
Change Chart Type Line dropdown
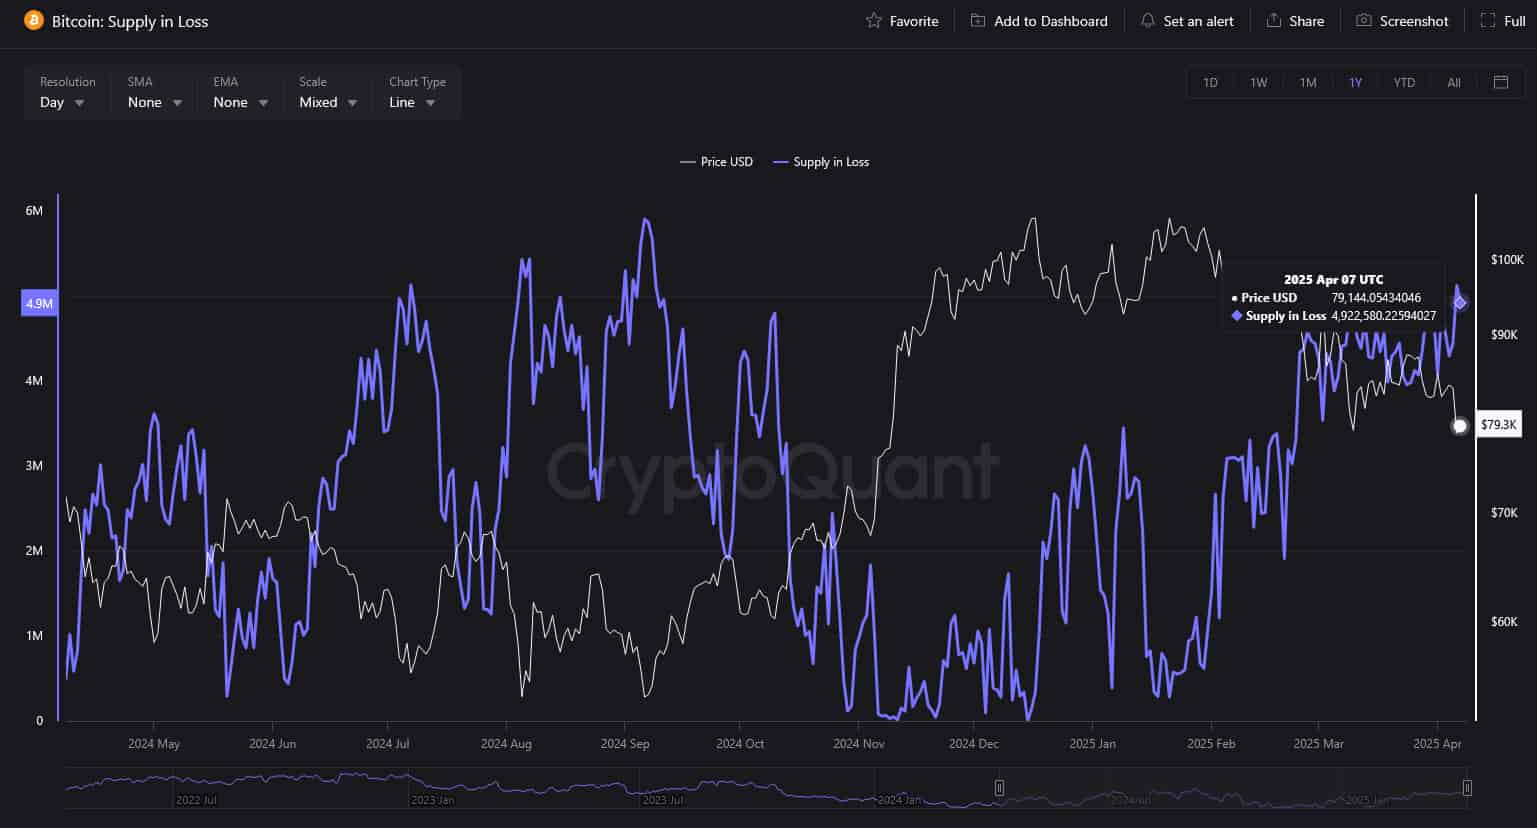(x=413, y=102)
